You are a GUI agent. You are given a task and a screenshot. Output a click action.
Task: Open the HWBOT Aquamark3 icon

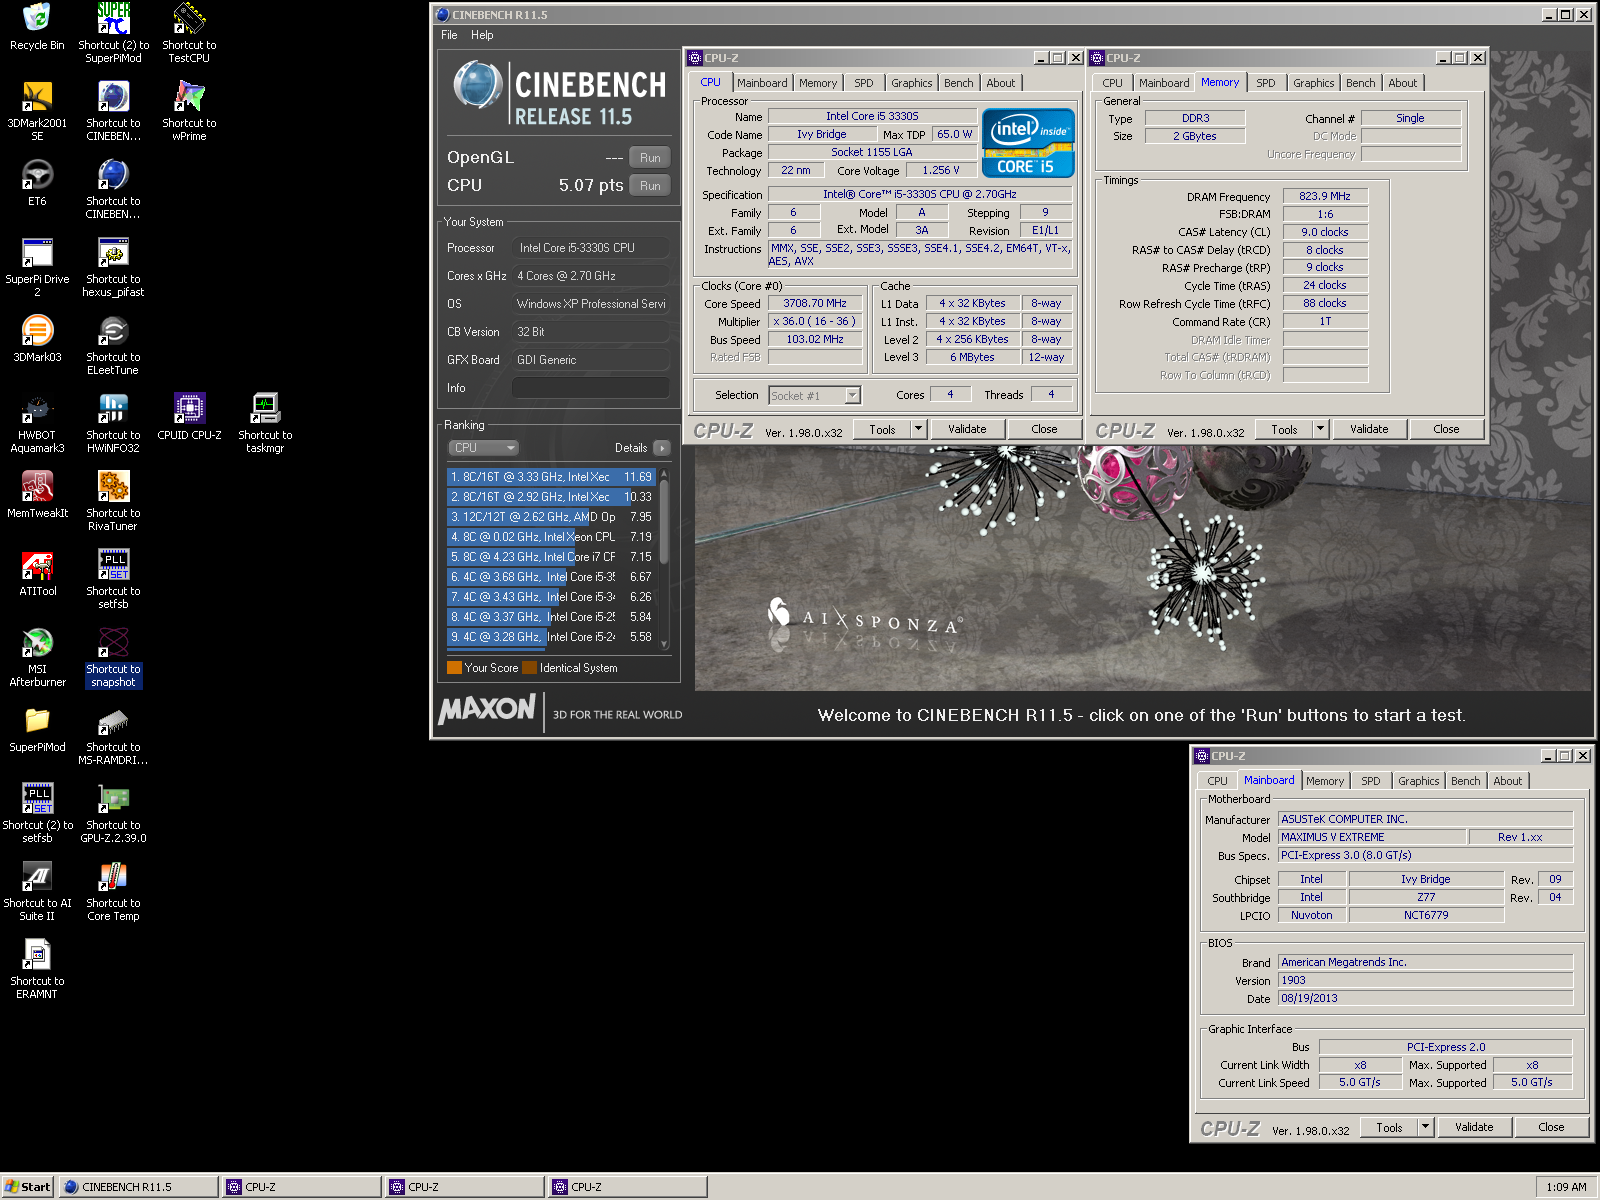click(x=37, y=423)
